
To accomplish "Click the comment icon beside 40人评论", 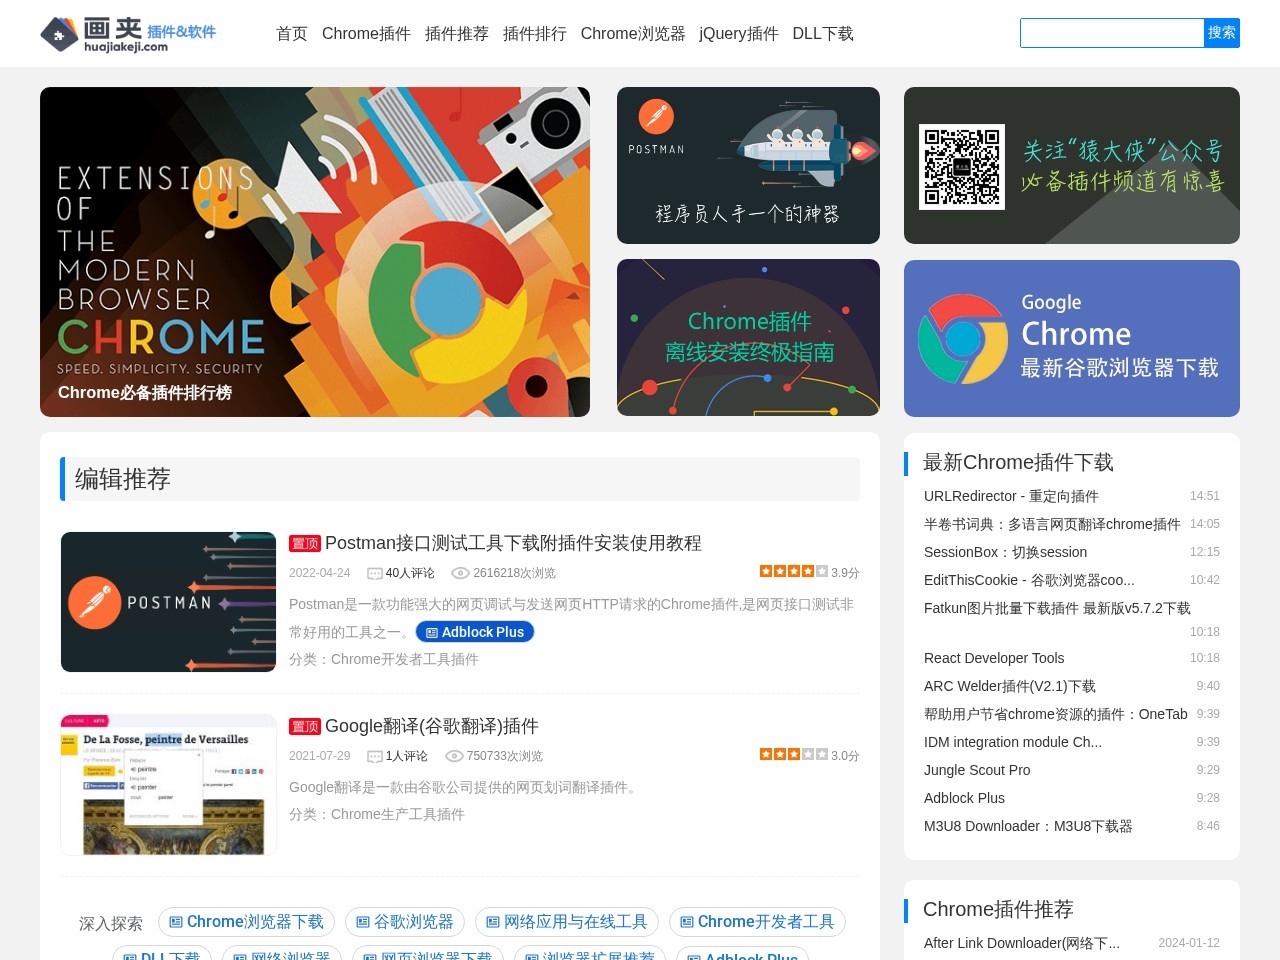I will coord(375,573).
